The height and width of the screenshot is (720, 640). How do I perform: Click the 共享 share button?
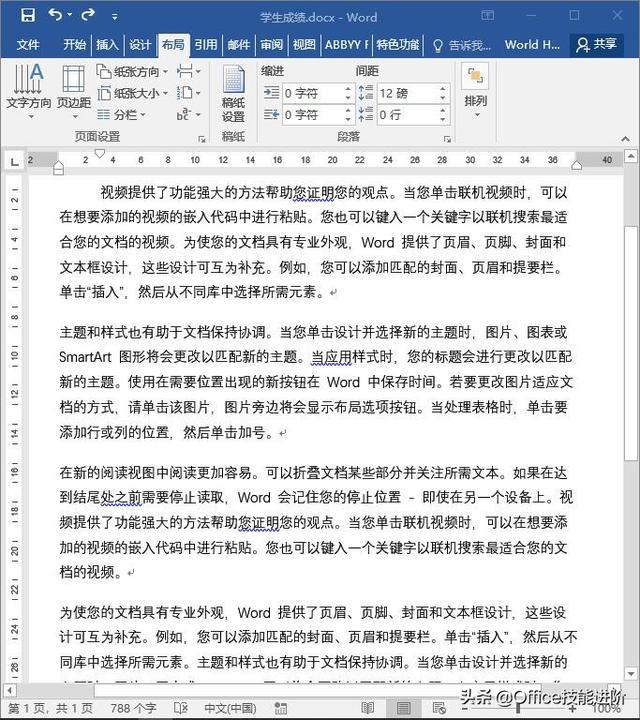pyautogui.click(x=597, y=45)
